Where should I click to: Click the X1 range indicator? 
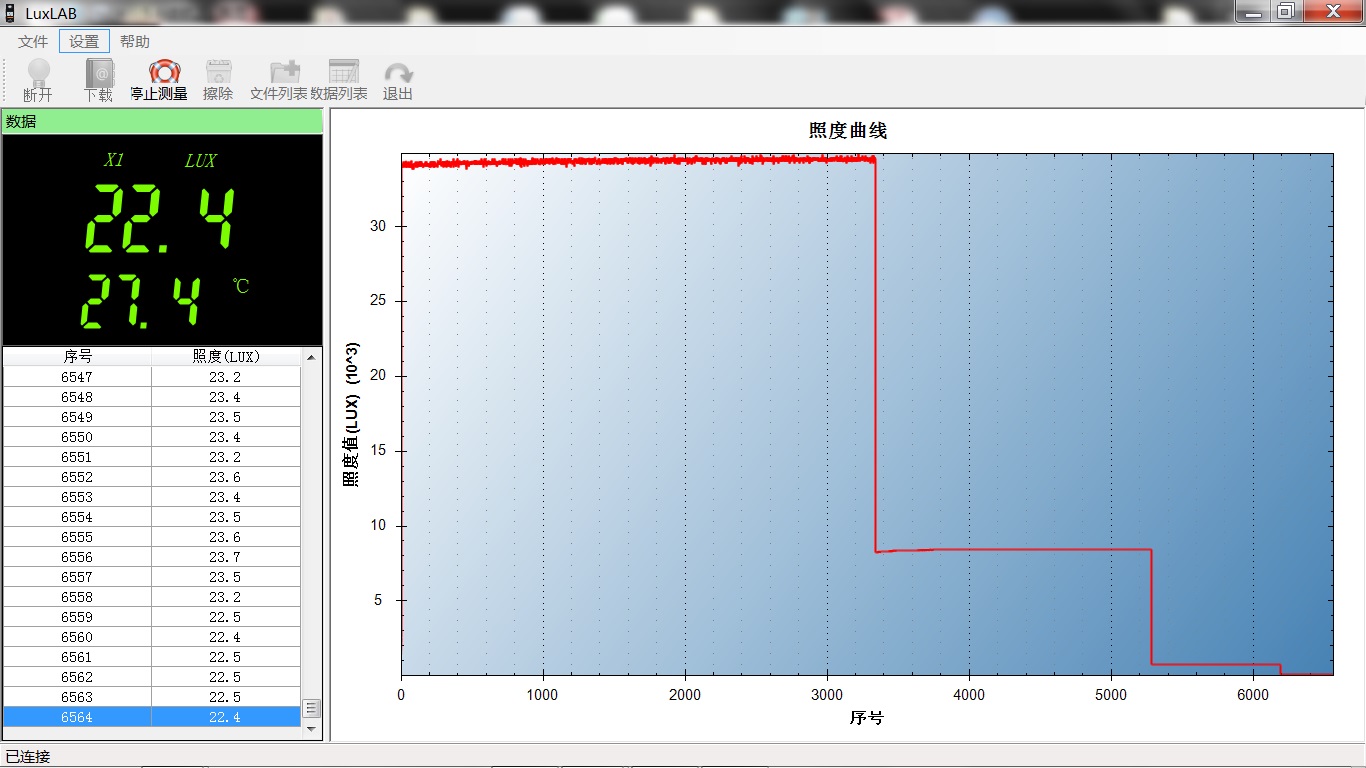[114, 160]
